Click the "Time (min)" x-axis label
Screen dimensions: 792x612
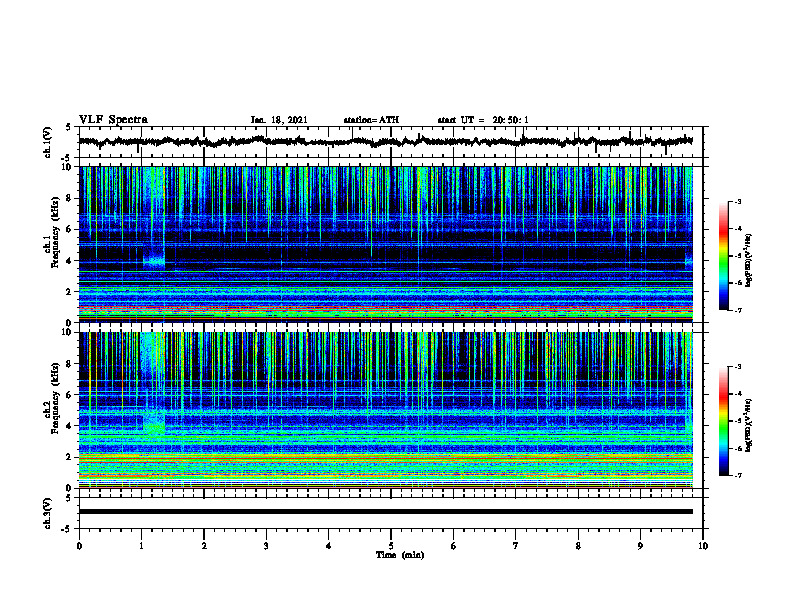click(x=400, y=555)
